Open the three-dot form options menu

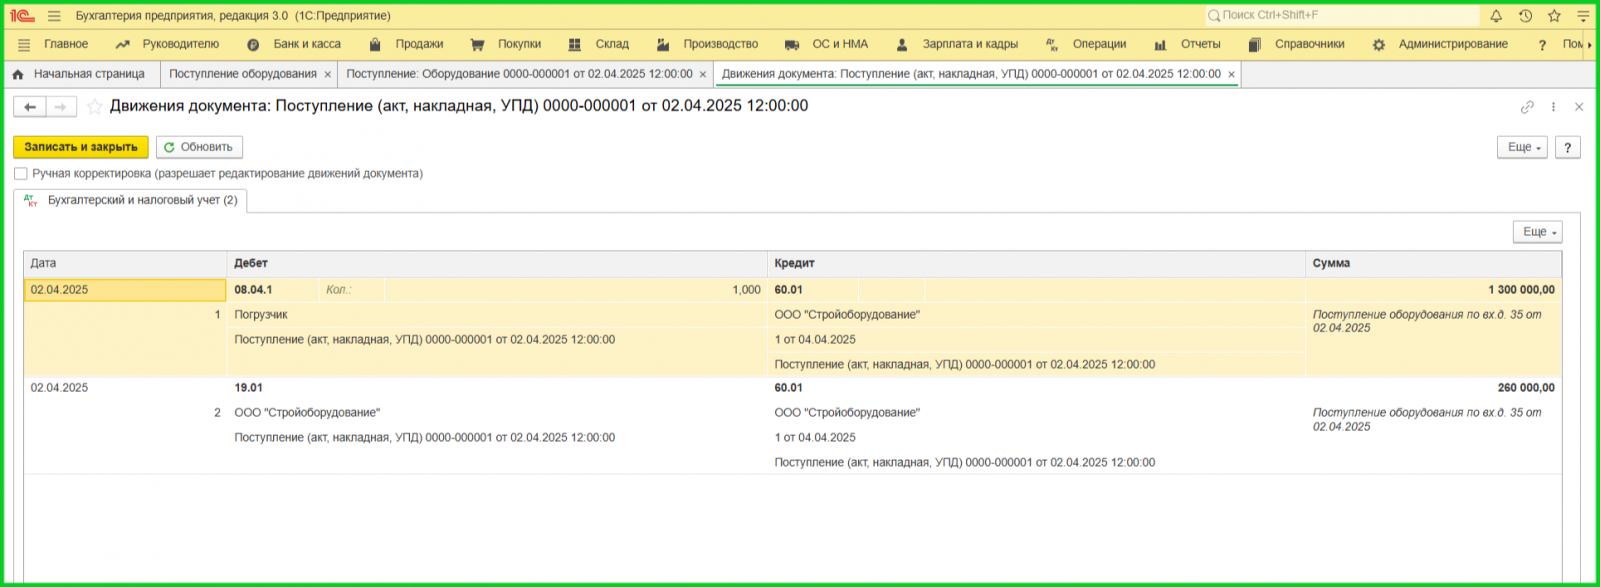click(1553, 107)
